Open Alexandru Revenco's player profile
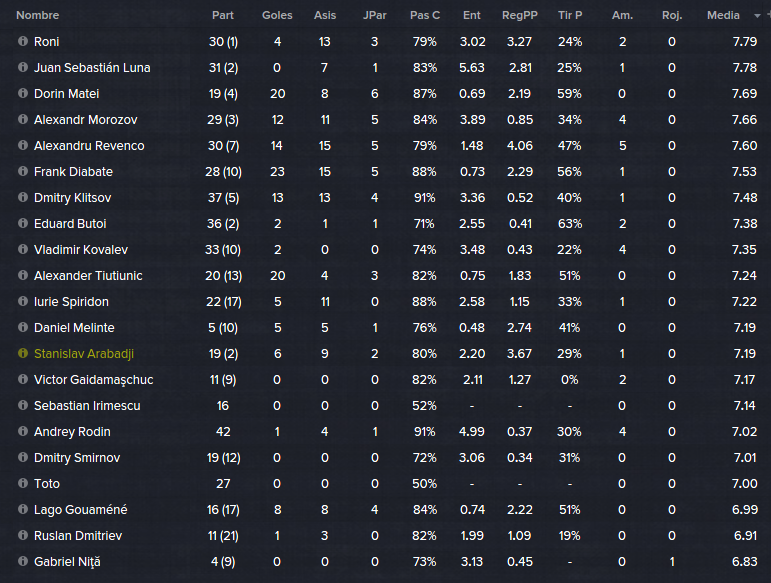771x583 pixels. (89, 146)
